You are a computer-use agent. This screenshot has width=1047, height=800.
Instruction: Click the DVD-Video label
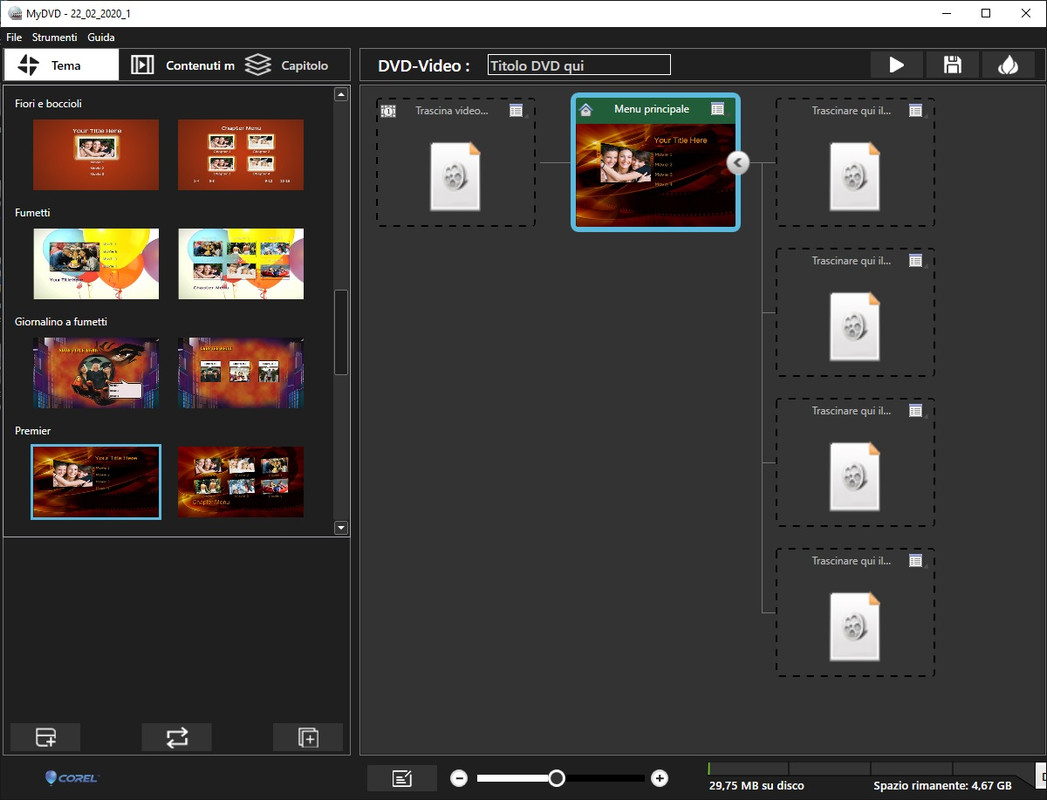coord(424,66)
